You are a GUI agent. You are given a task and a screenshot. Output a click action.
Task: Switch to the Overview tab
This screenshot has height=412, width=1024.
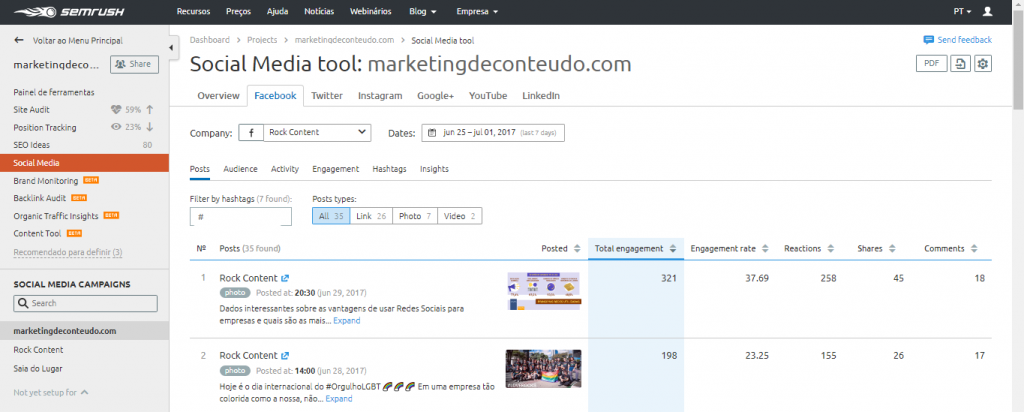pos(219,96)
